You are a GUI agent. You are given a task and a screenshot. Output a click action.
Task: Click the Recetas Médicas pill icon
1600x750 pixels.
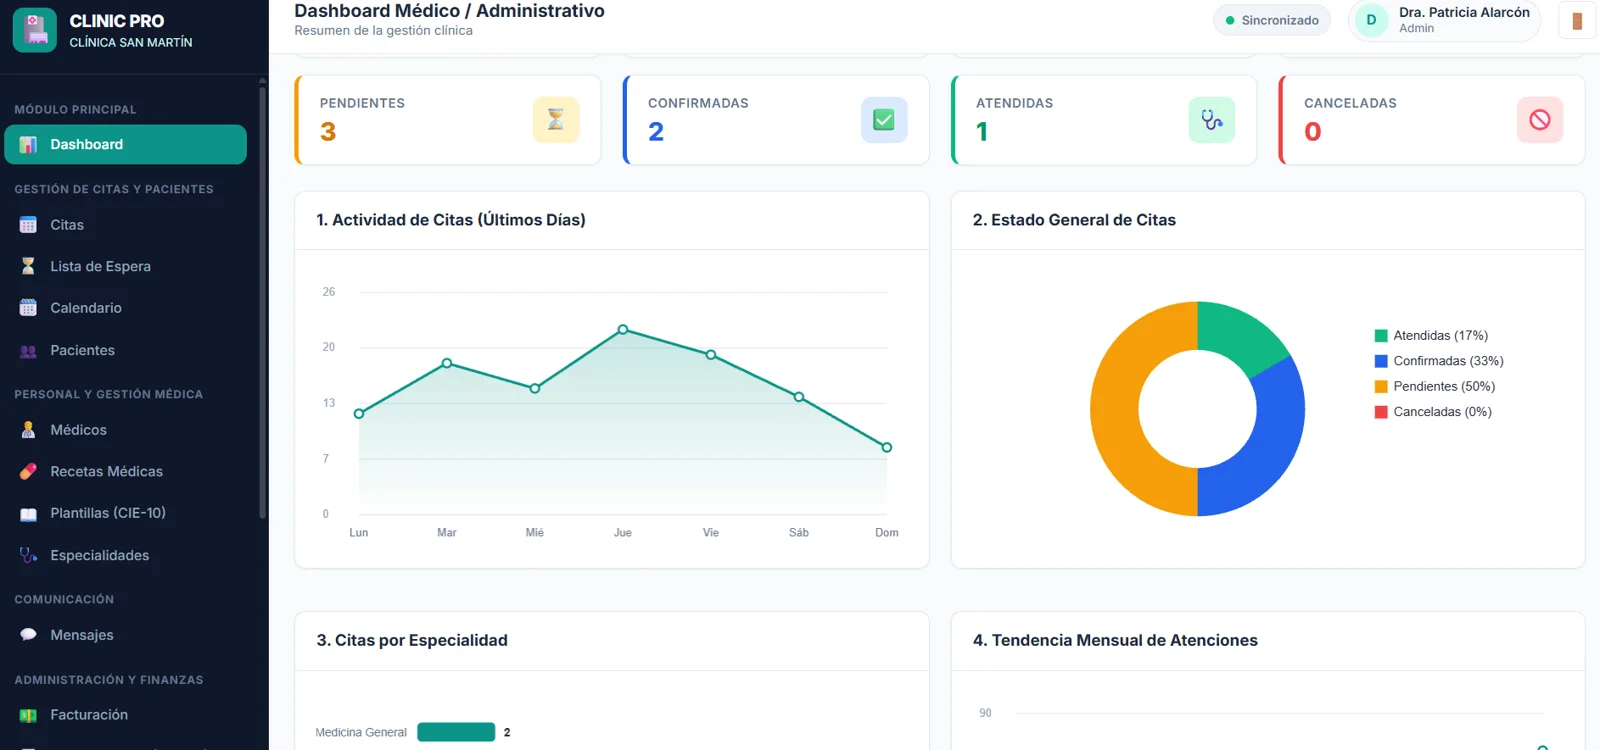pos(28,471)
